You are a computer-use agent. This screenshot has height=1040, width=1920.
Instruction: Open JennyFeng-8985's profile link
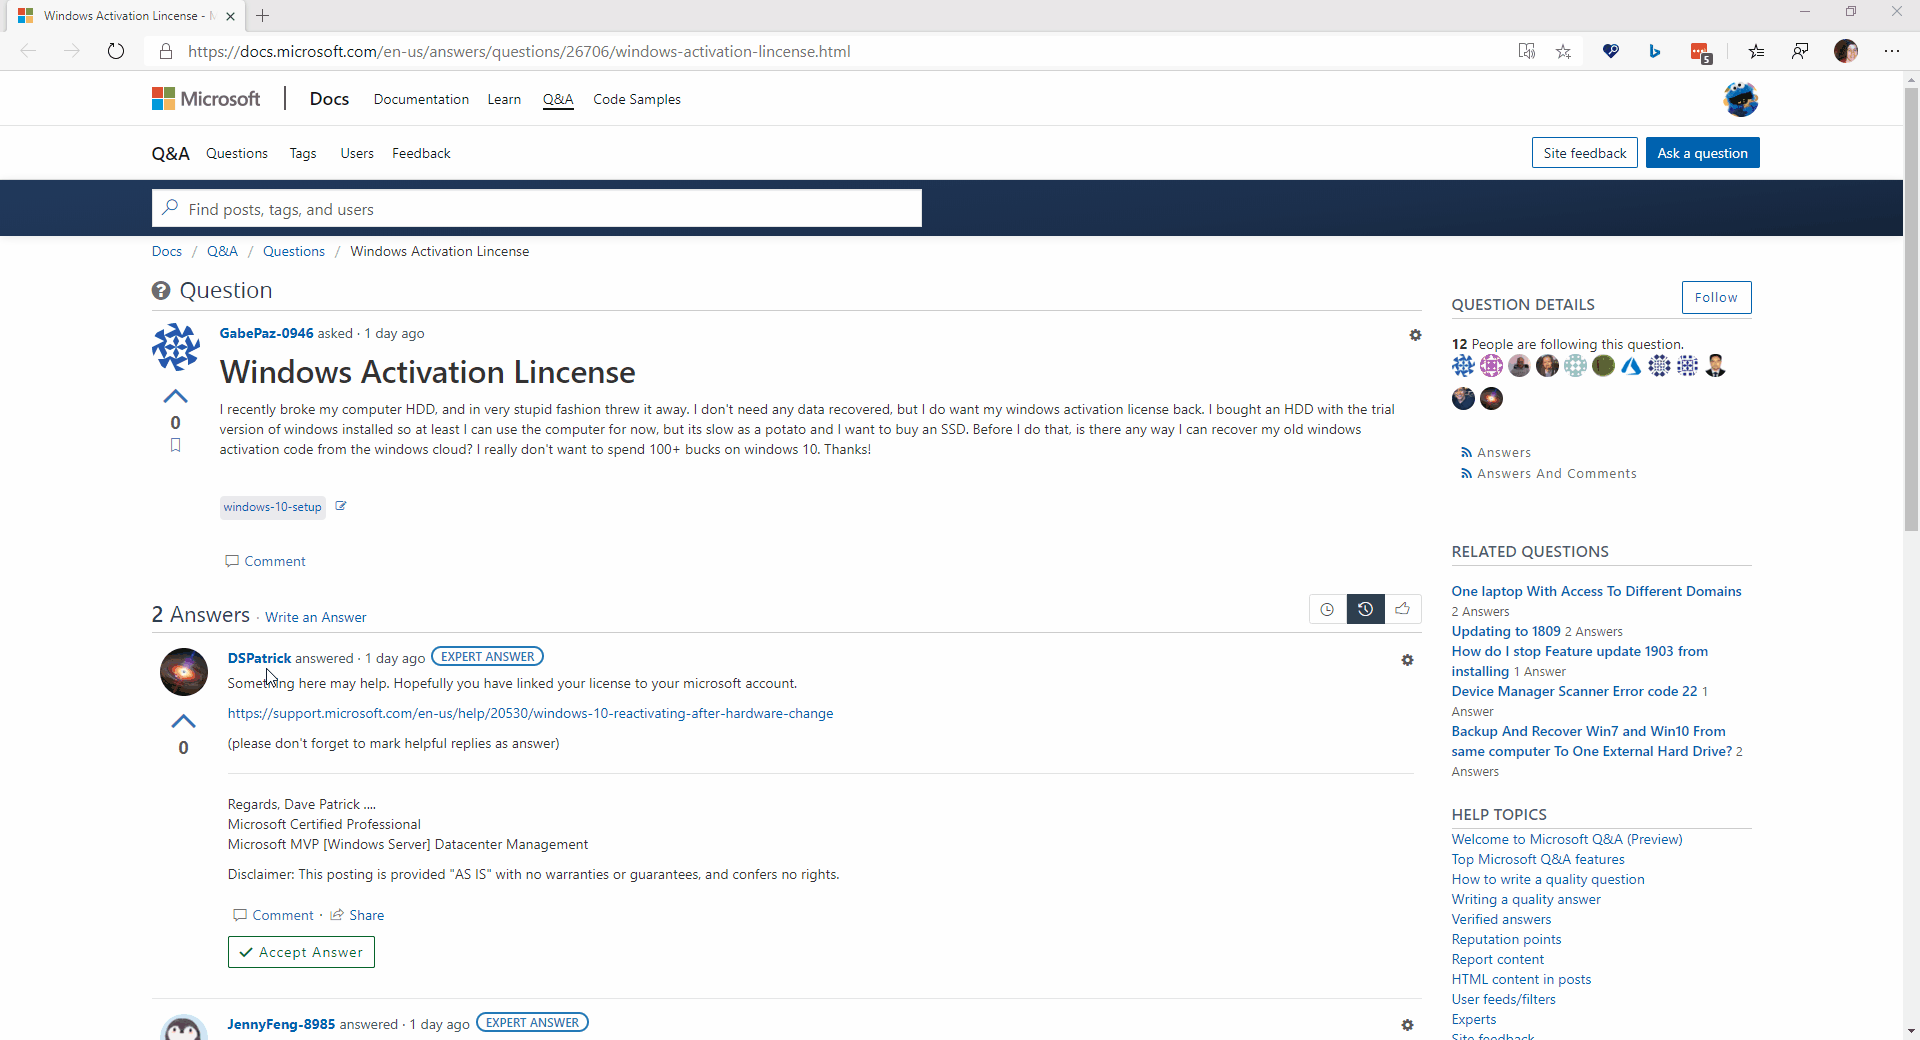(281, 1024)
